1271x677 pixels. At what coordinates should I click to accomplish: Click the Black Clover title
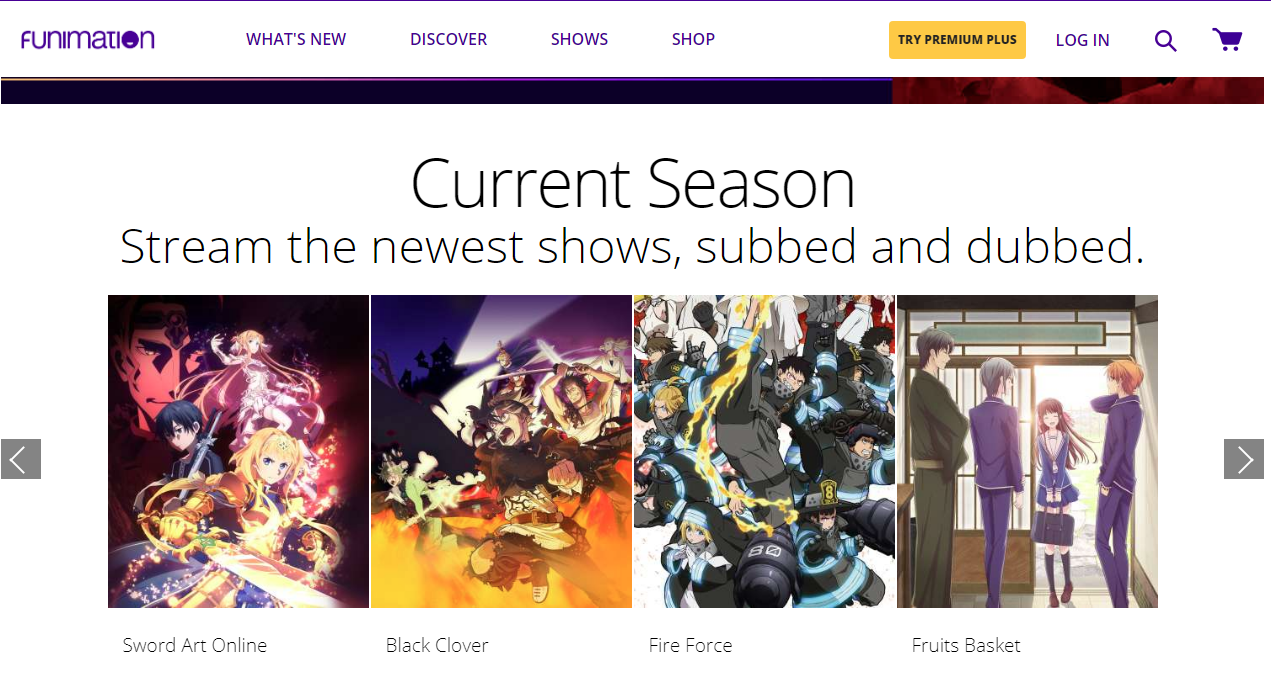(x=437, y=645)
